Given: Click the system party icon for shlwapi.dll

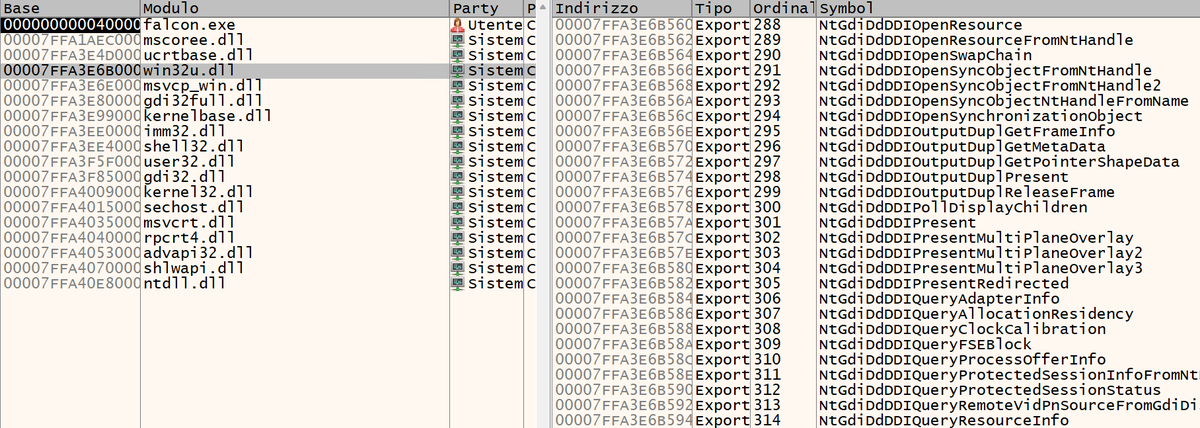Looking at the screenshot, I should click(460, 268).
